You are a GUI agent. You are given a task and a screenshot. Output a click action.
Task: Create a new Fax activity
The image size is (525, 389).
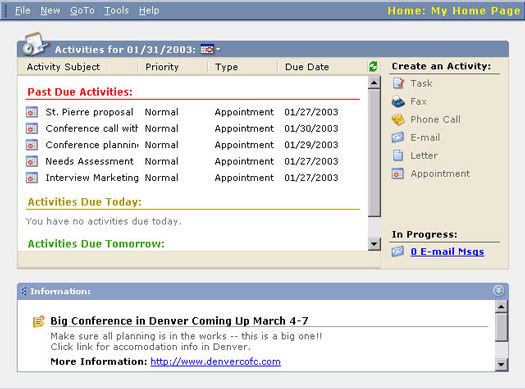pos(419,101)
